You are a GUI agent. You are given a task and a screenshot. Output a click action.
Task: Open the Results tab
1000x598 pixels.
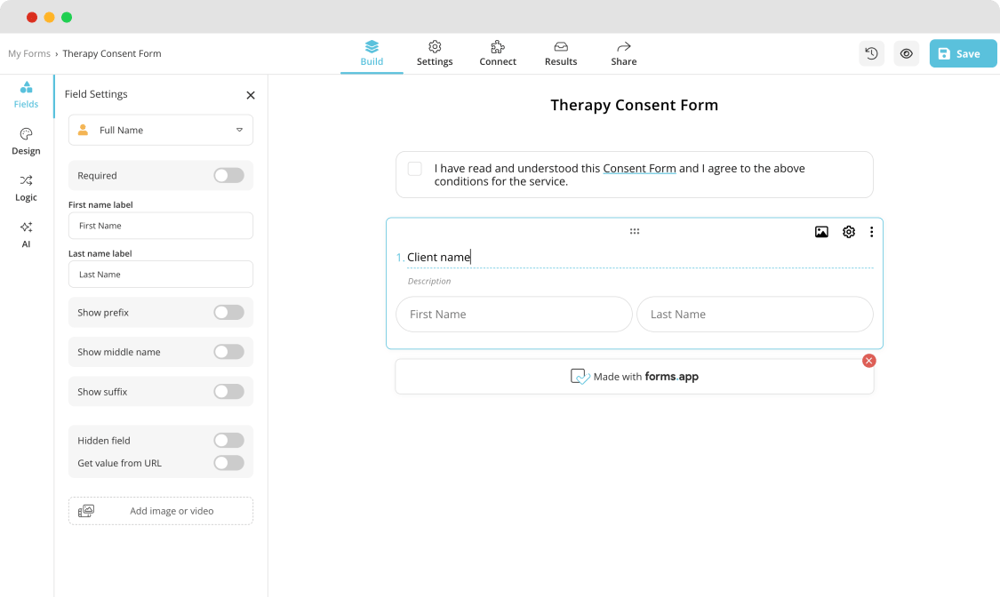pos(560,53)
